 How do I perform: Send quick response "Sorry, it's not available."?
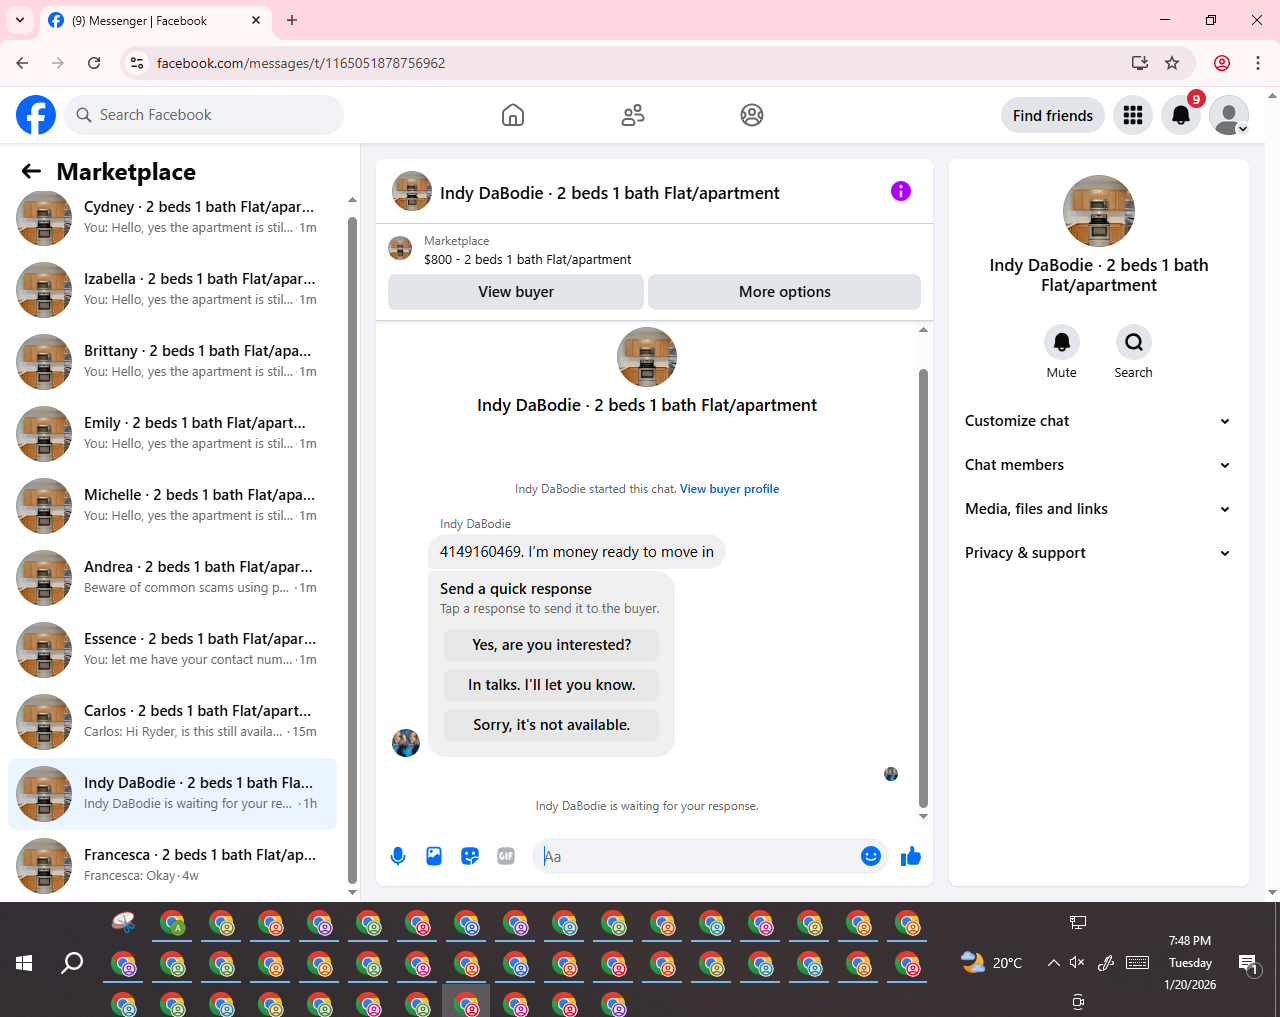point(552,725)
